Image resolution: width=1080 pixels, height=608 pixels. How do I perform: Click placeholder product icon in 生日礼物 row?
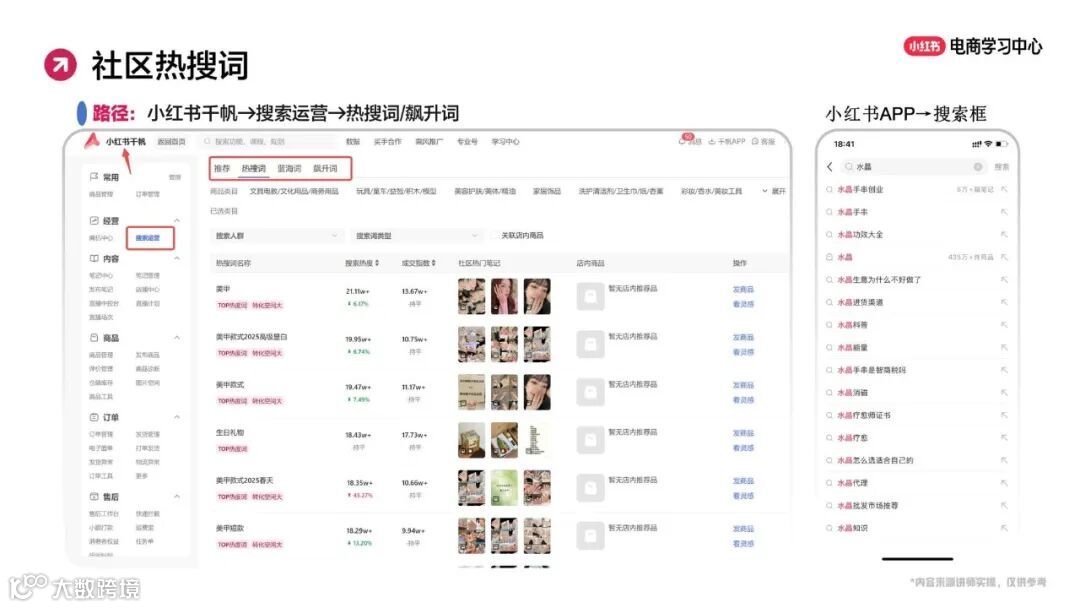pyautogui.click(x=590, y=439)
